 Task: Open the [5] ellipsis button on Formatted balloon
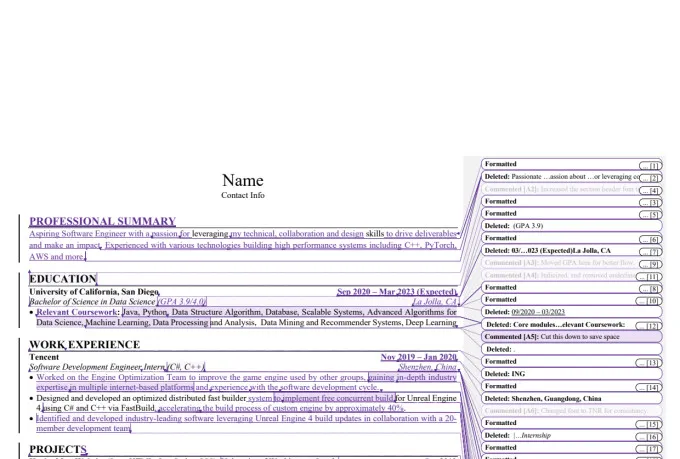pyautogui.click(x=650, y=215)
